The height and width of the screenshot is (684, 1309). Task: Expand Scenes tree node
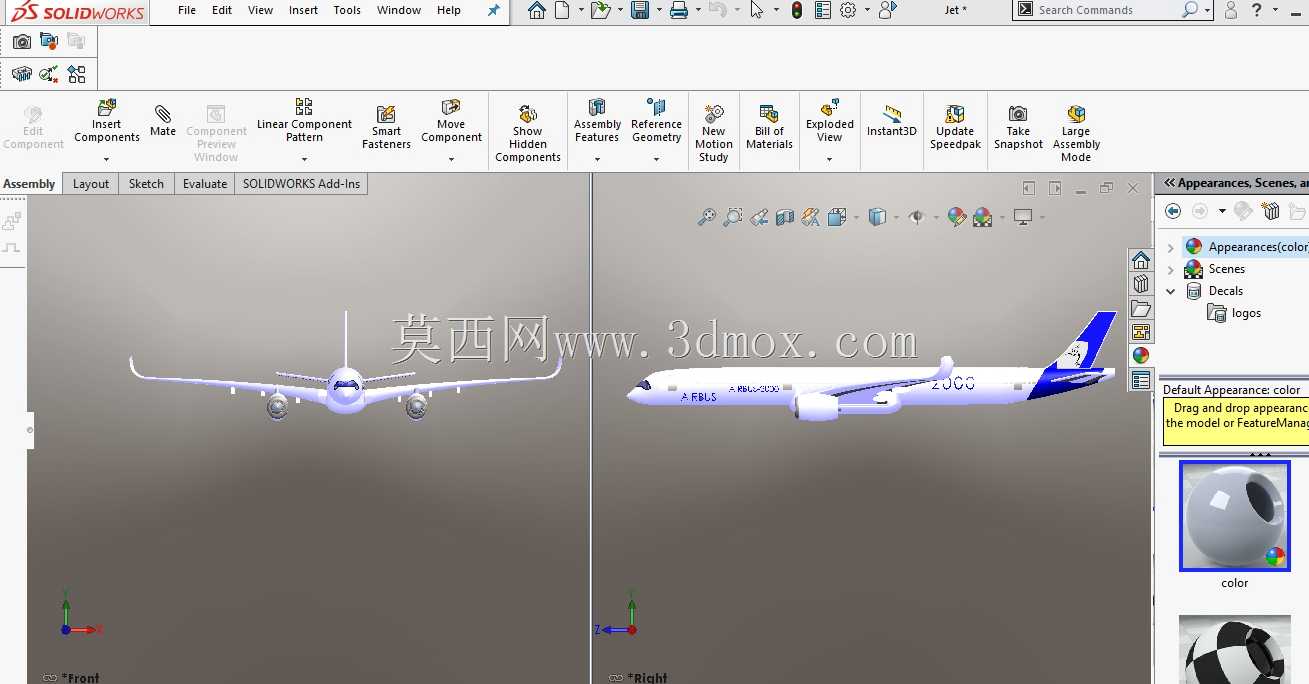[x=1171, y=270]
